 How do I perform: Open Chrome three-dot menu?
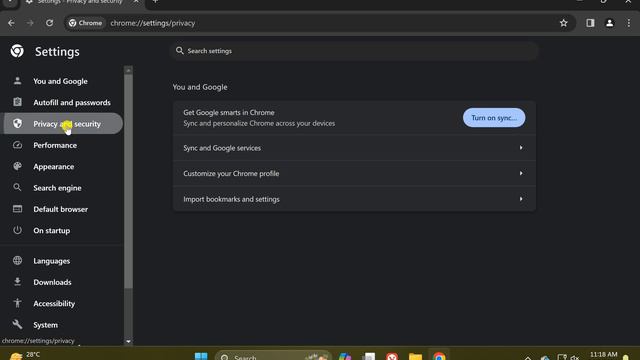point(629,23)
